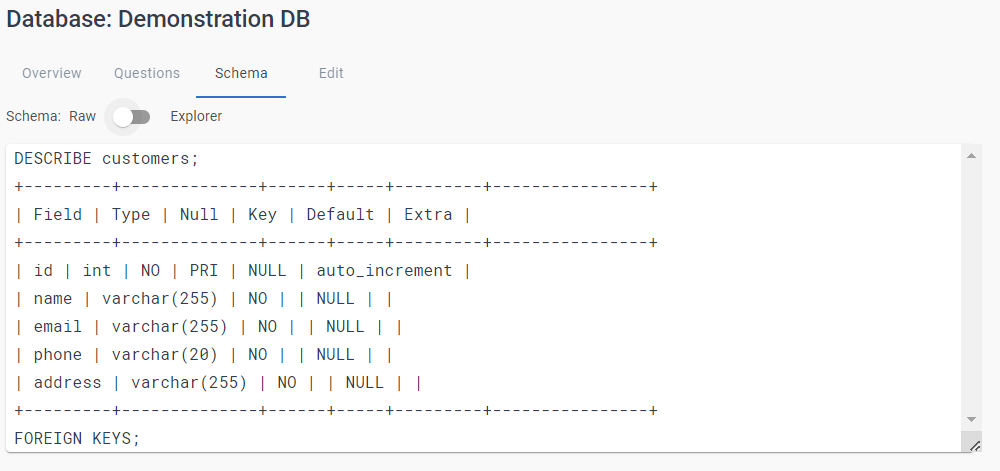1000x471 pixels.
Task: Switch to the Questions tab
Action: 147,73
